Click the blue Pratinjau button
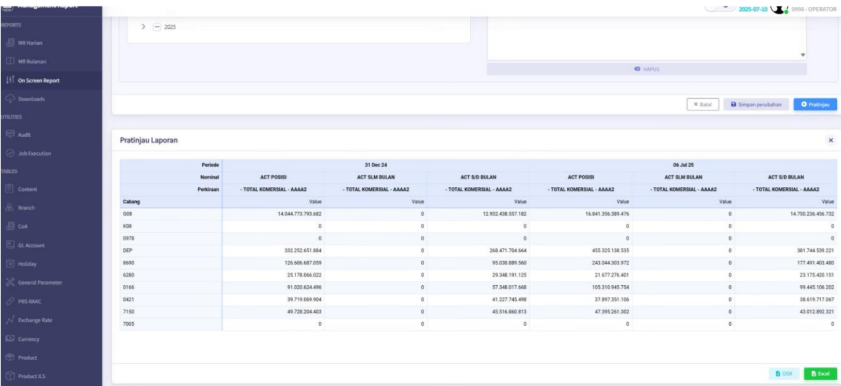The width and height of the screenshot is (841, 386). tap(815, 105)
